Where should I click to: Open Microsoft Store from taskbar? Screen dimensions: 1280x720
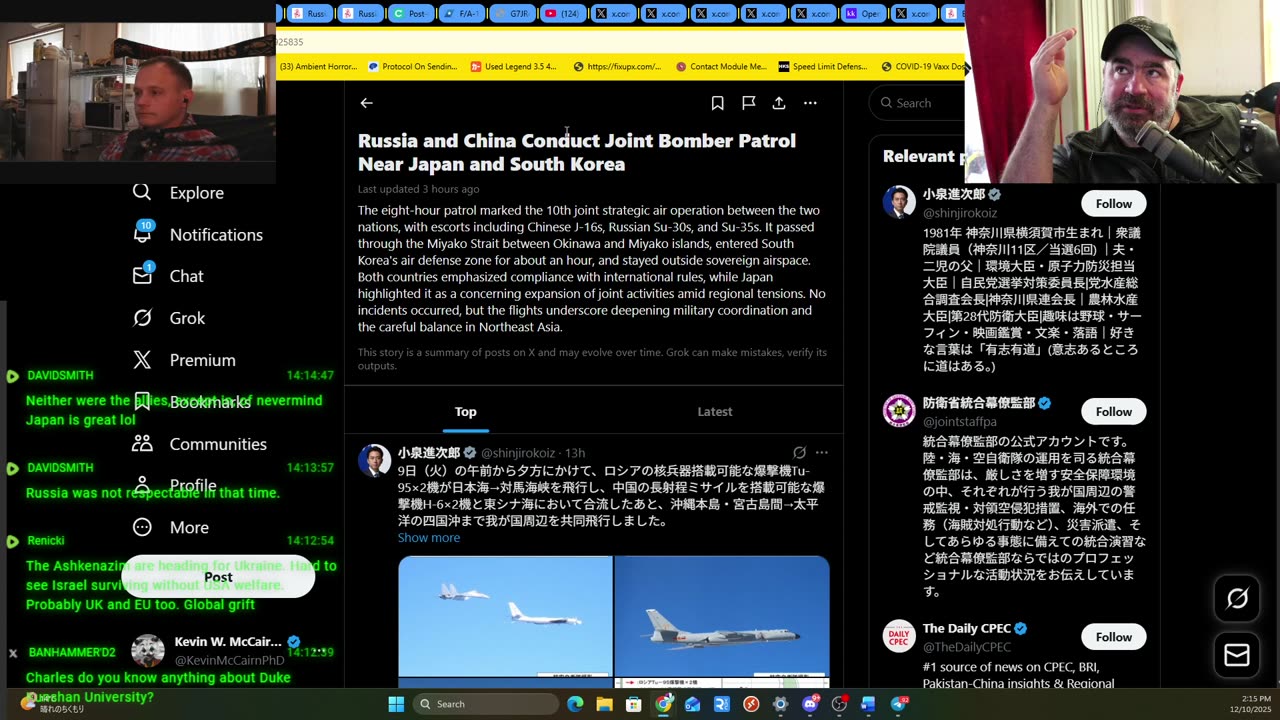tap(633, 704)
